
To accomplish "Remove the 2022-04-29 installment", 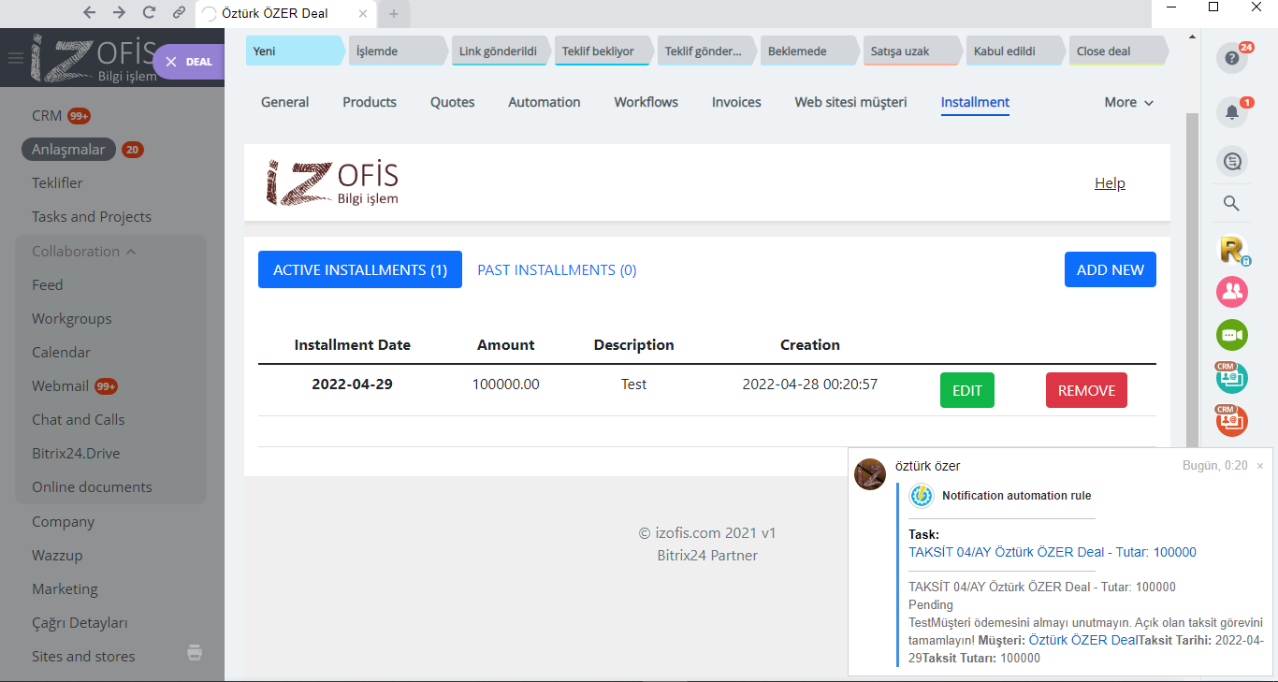I will (1086, 390).
